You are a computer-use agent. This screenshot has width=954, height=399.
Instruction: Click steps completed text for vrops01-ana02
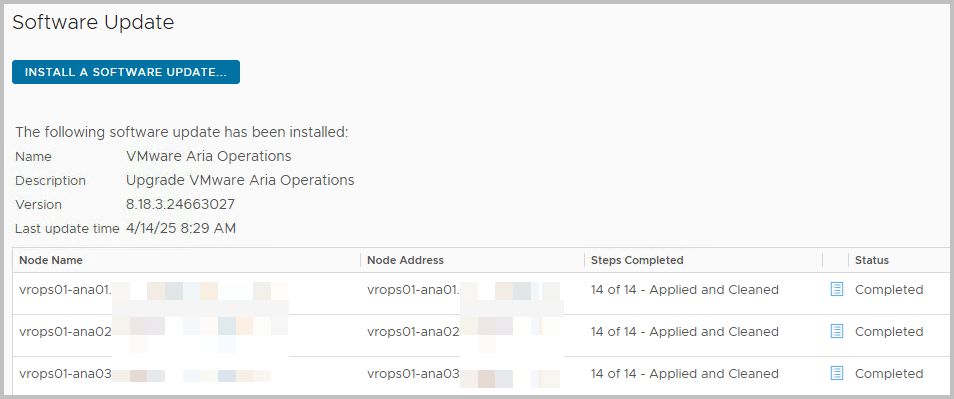pyautogui.click(x=684, y=331)
